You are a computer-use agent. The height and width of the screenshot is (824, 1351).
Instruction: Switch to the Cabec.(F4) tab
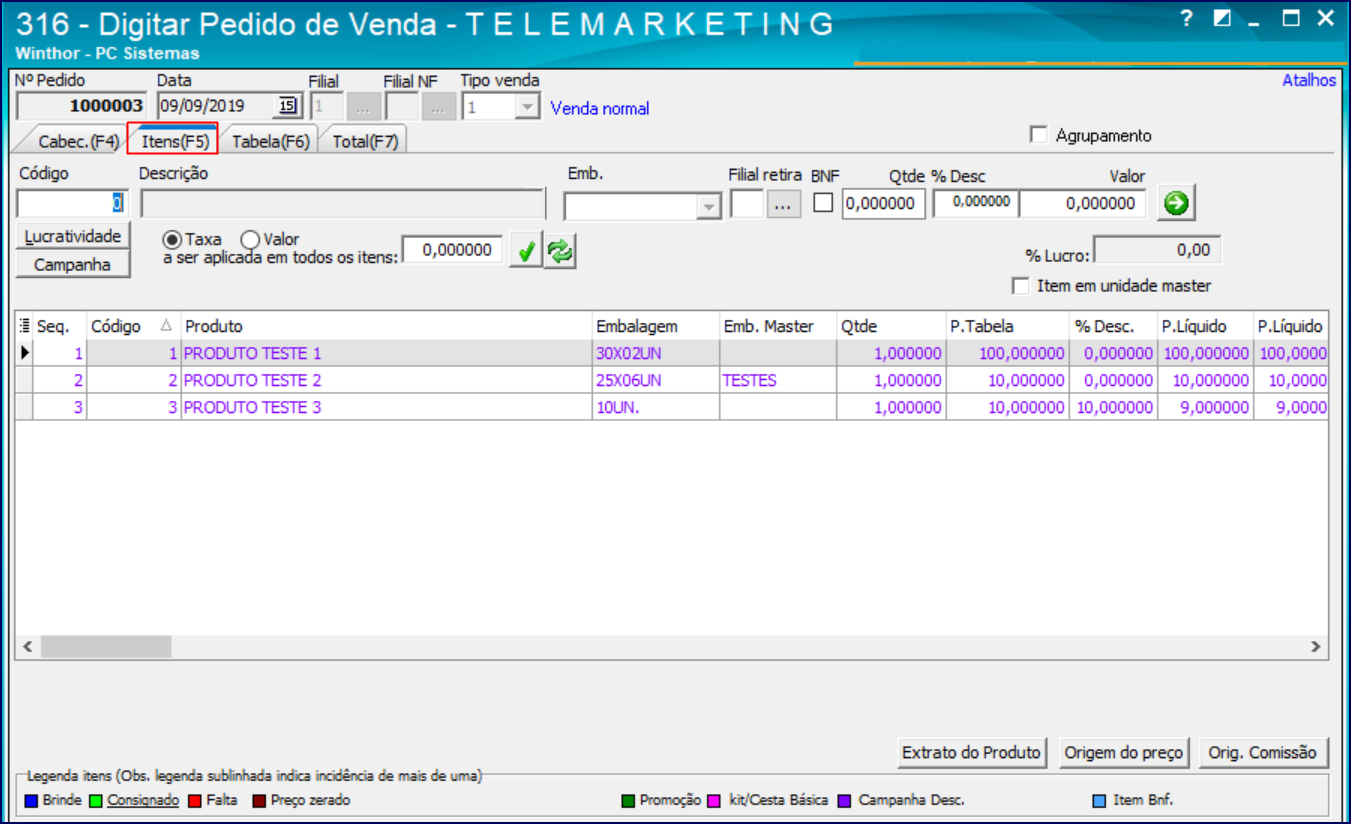click(78, 141)
